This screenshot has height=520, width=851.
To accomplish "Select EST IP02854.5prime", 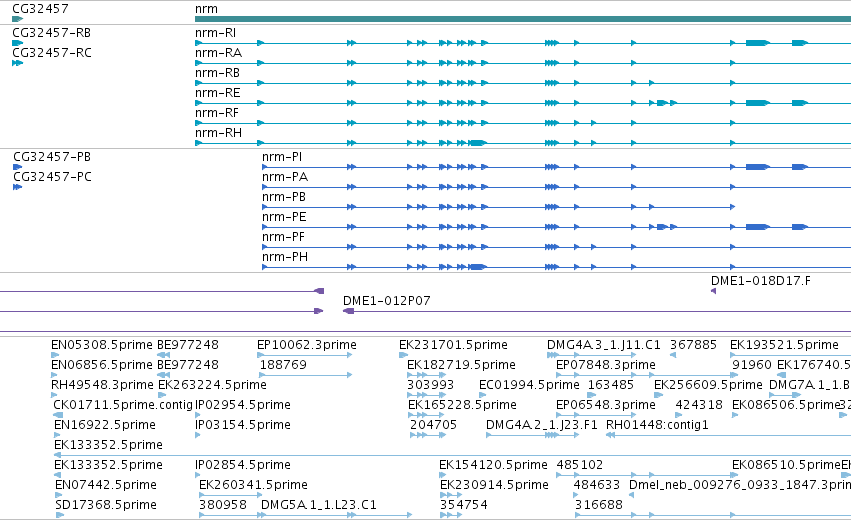I will [x=243, y=466].
